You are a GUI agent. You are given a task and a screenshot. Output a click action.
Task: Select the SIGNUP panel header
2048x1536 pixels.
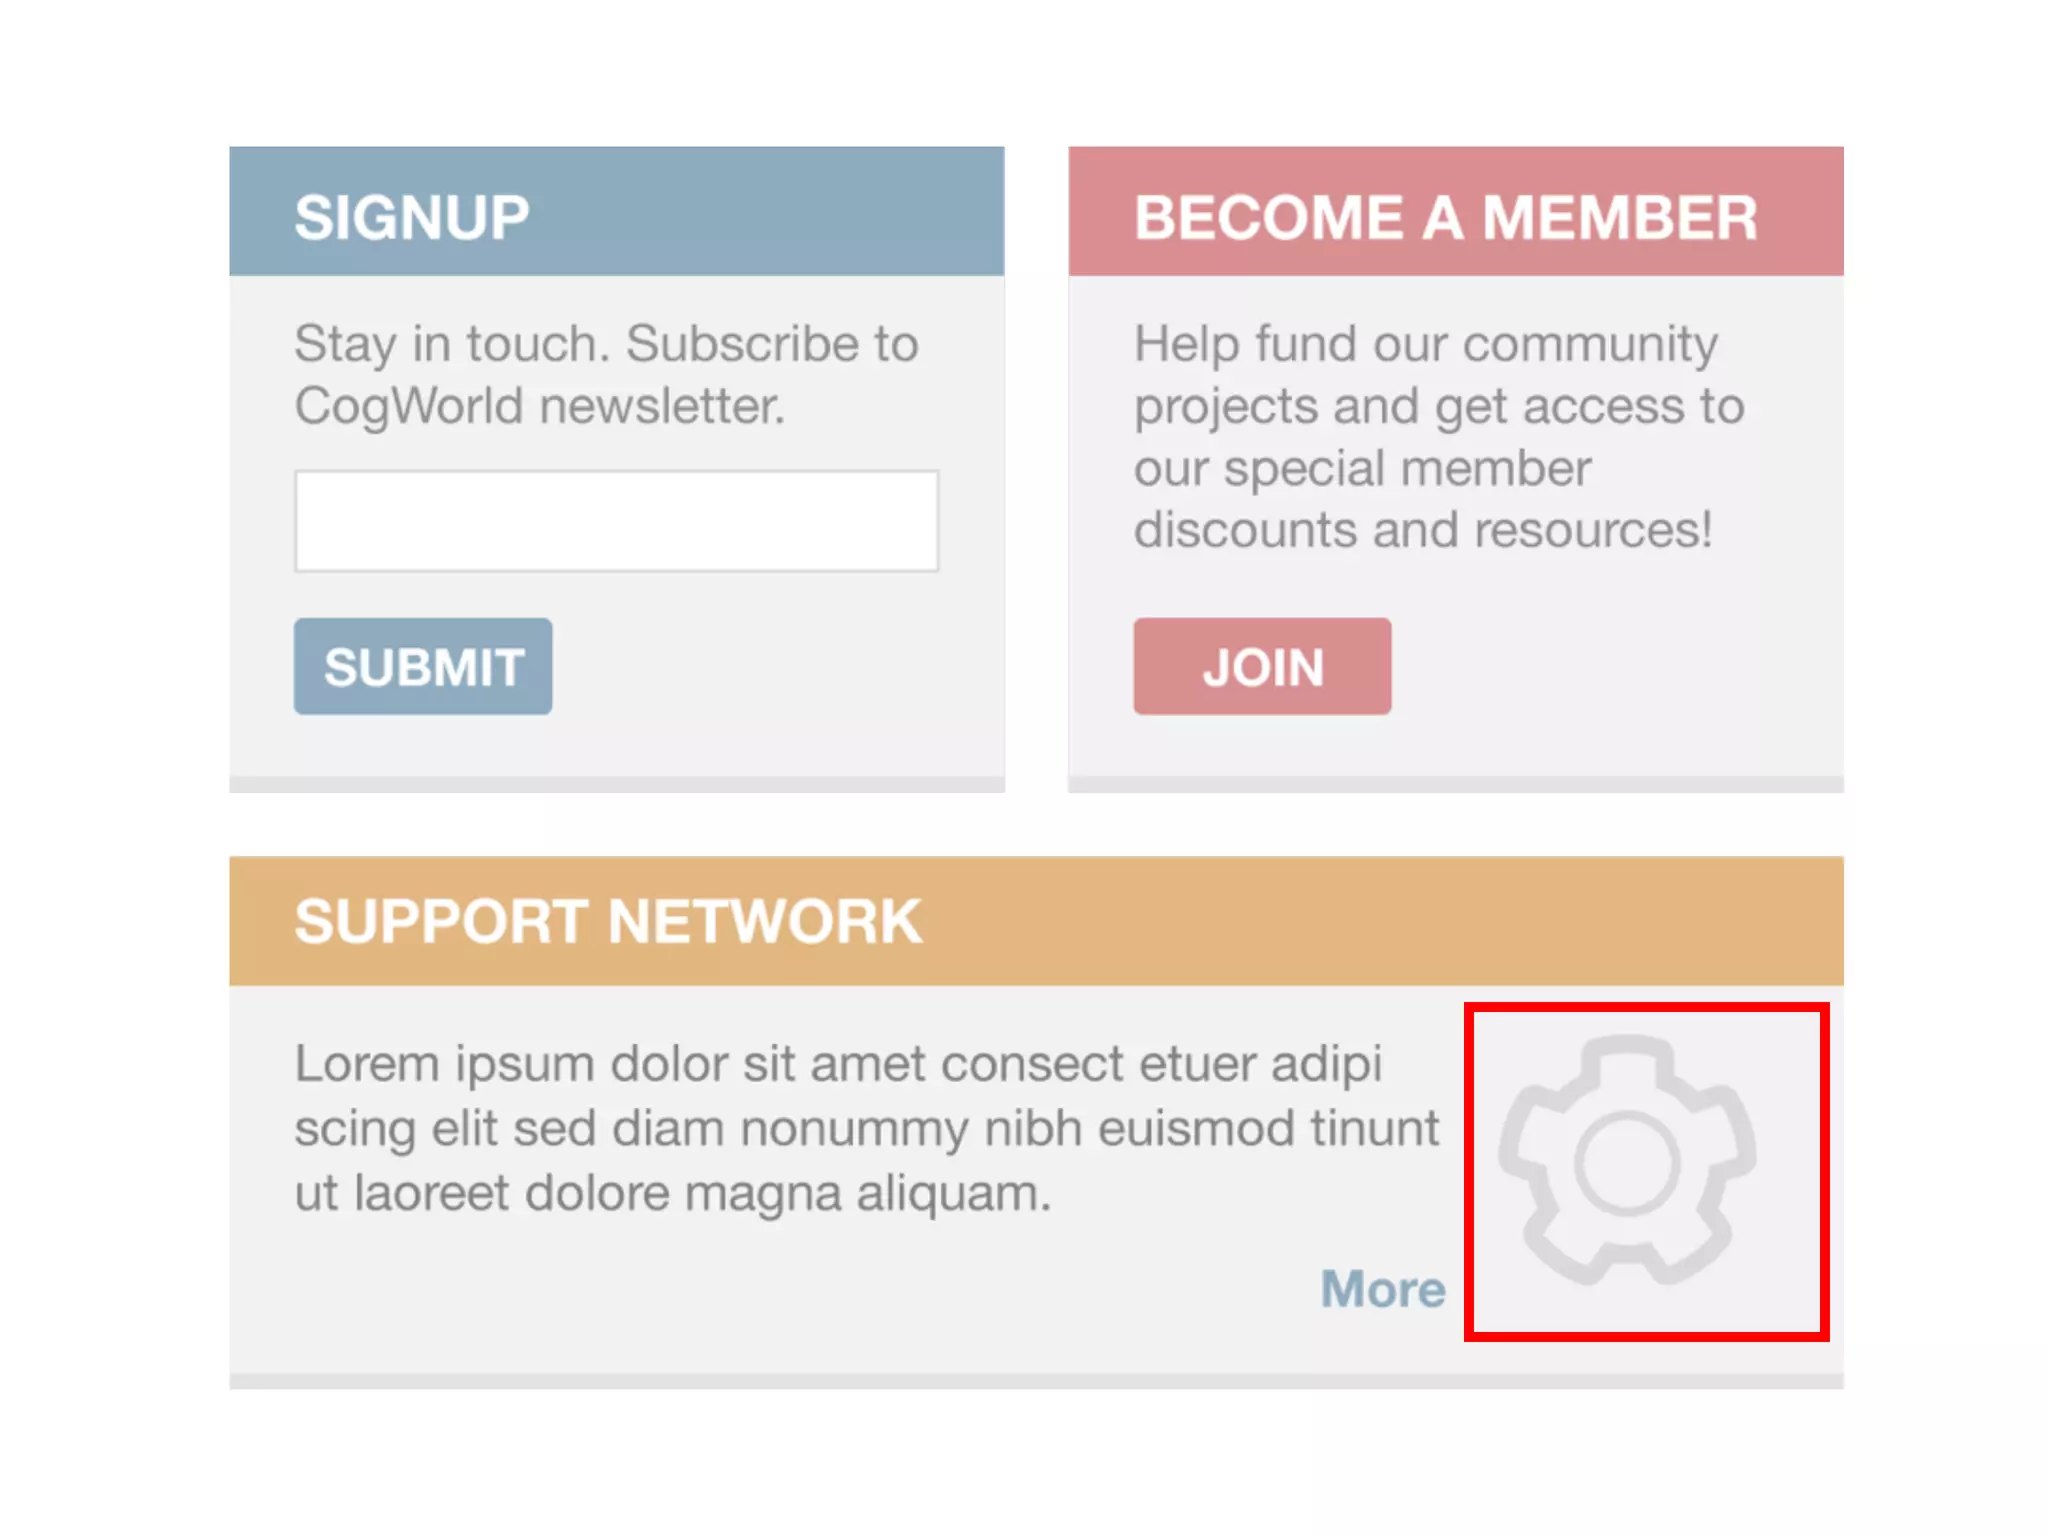pyautogui.click(x=617, y=211)
